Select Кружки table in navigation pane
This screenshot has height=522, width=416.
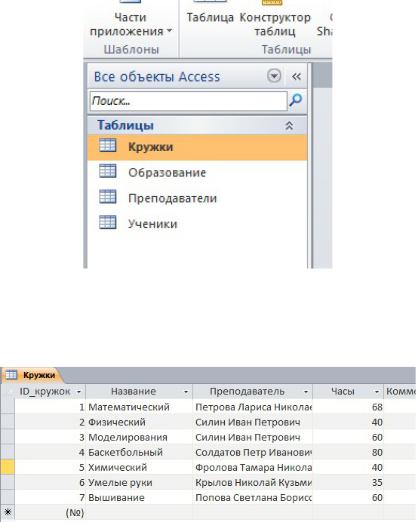pos(197,147)
